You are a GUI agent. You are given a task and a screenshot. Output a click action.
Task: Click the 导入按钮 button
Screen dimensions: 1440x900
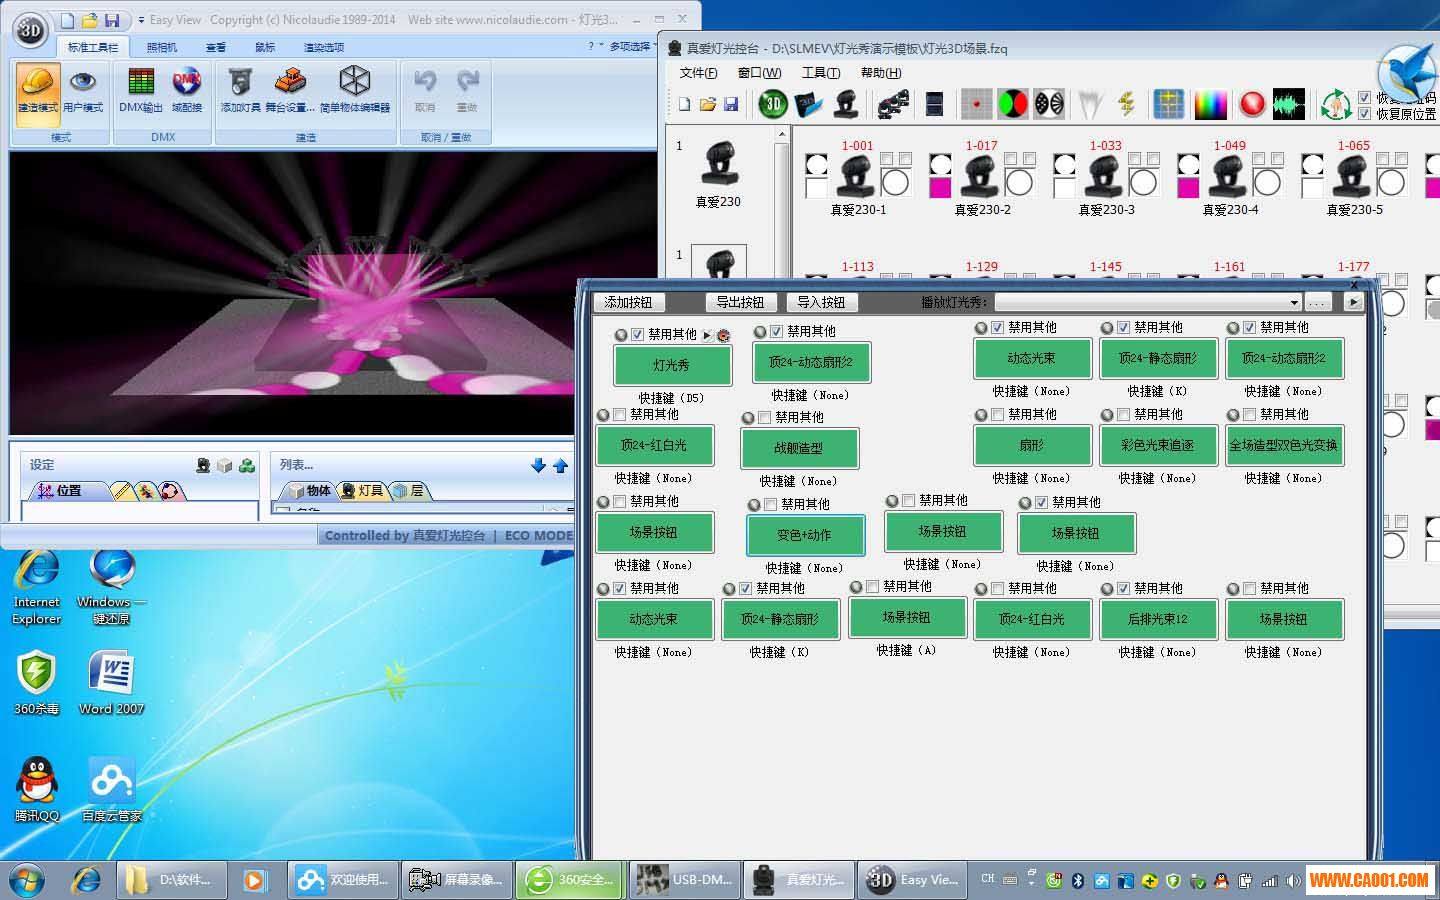(x=821, y=302)
